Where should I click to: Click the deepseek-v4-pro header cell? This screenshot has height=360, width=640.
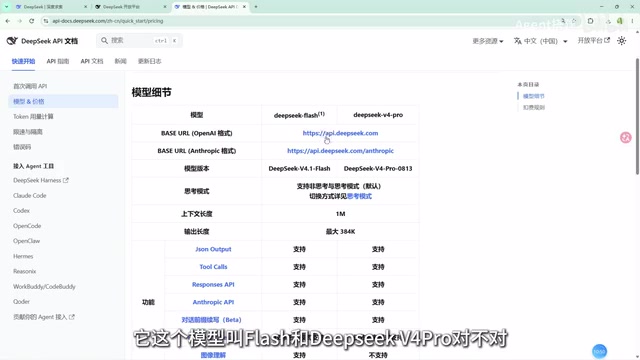(378, 115)
